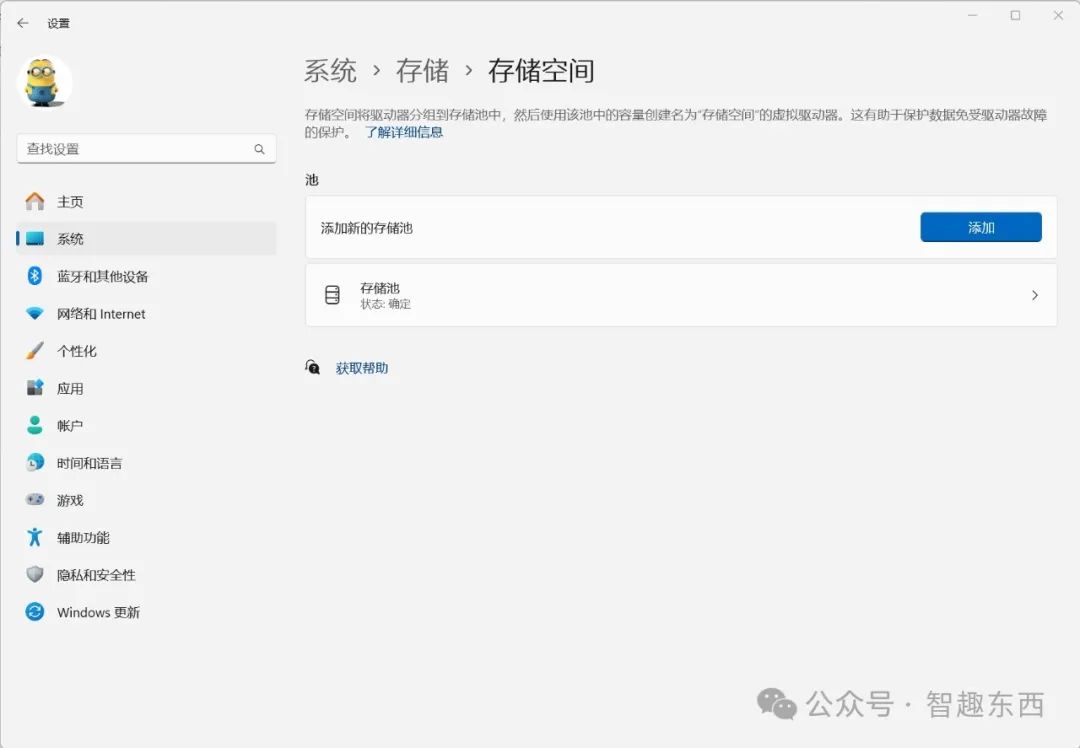Click the 获取帮助 help link

click(361, 368)
